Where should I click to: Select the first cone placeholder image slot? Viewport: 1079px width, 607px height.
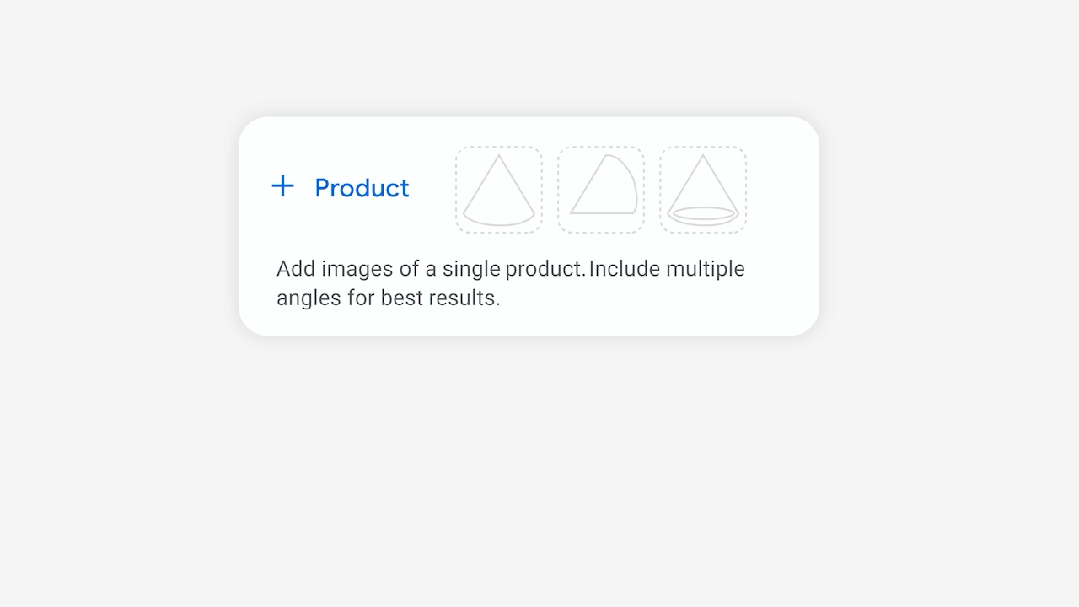pyautogui.click(x=499, y=190)
